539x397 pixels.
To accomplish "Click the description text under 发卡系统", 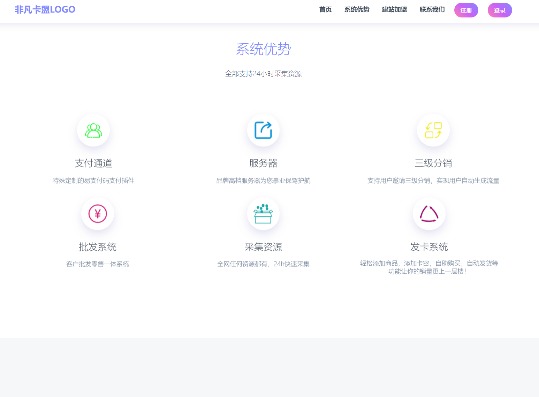I will pos(429,267).
